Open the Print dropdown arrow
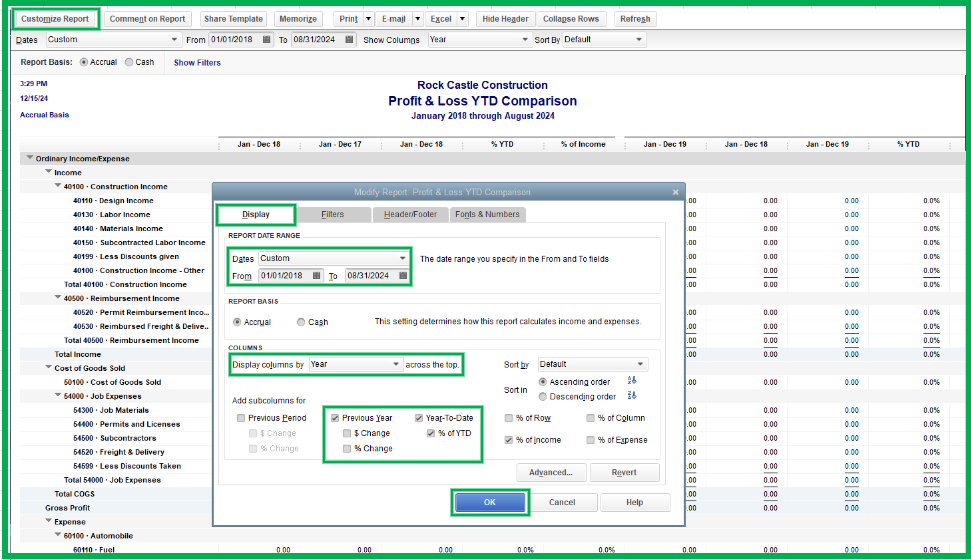 pos(368,19)
